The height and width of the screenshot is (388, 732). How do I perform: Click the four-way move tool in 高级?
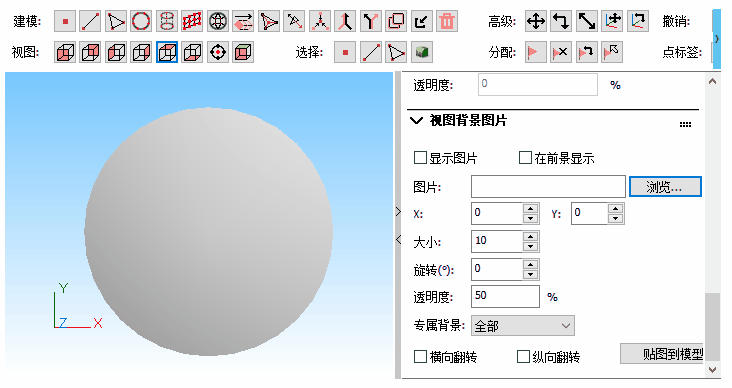[x=536, y=21]
